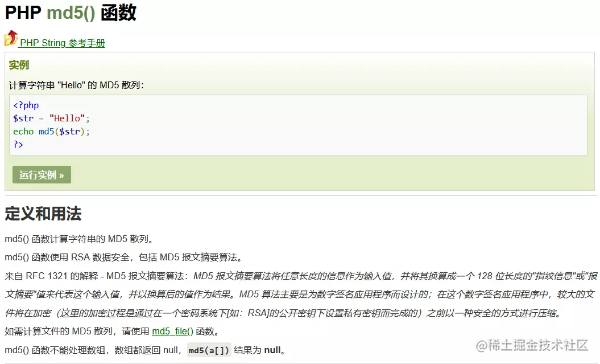The height and width of the screenshot is (364, 600).
Task: Click the folder arrow icon beside PHP String
Action: tap(11, 38)
